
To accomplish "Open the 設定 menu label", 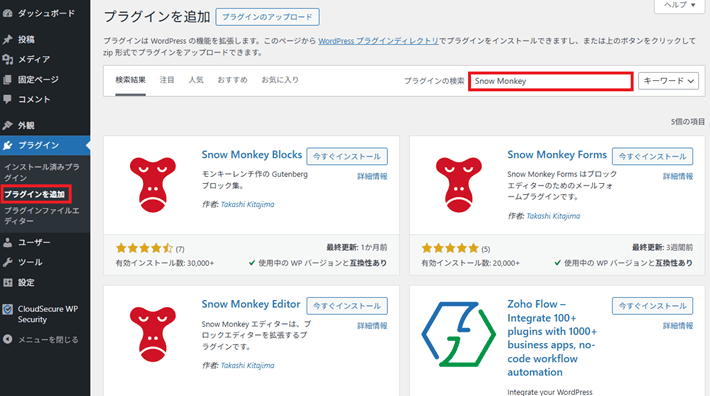I will (x=26, y=282).
